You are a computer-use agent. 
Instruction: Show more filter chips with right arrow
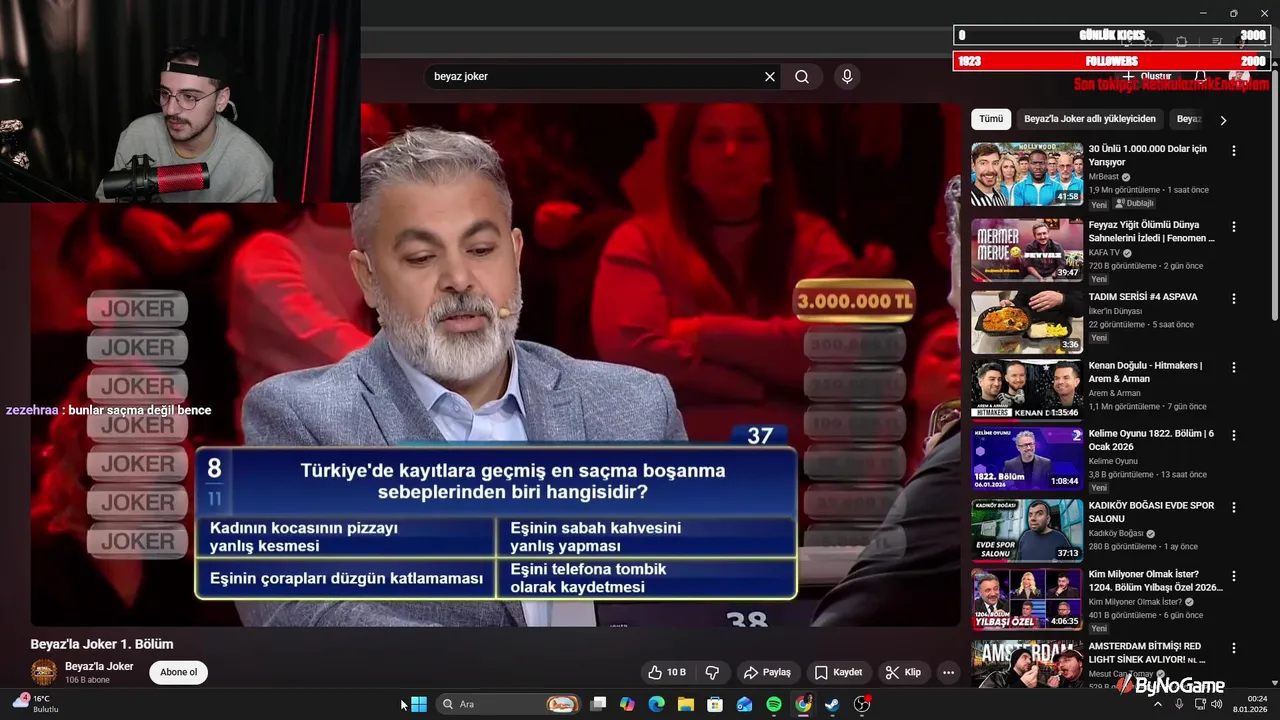pyautogui.click(x=1222, y=120)
